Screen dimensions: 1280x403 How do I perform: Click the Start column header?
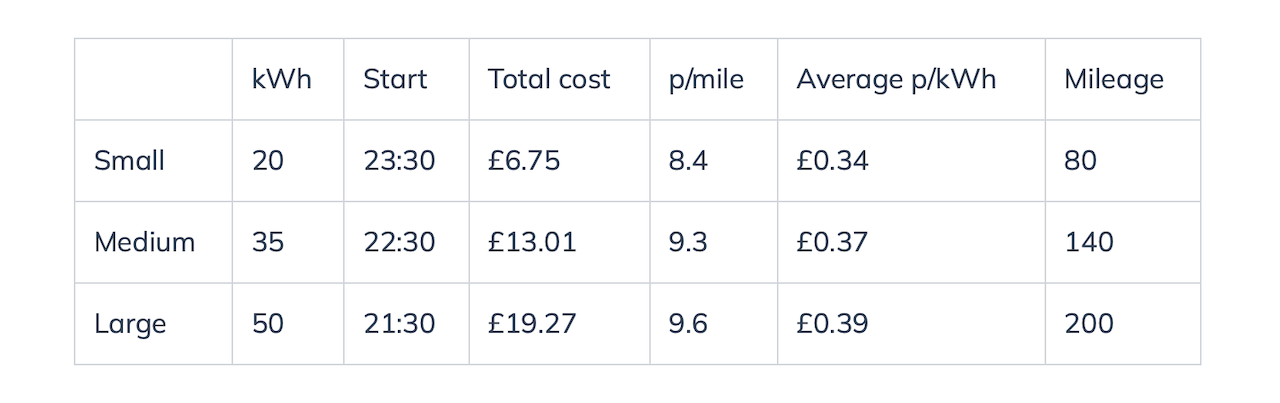click(x=395, y=80)
